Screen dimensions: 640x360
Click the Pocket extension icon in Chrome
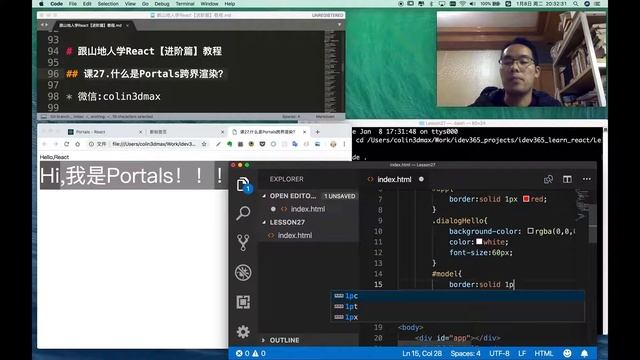pyautogui.click(x=262, y=144)
